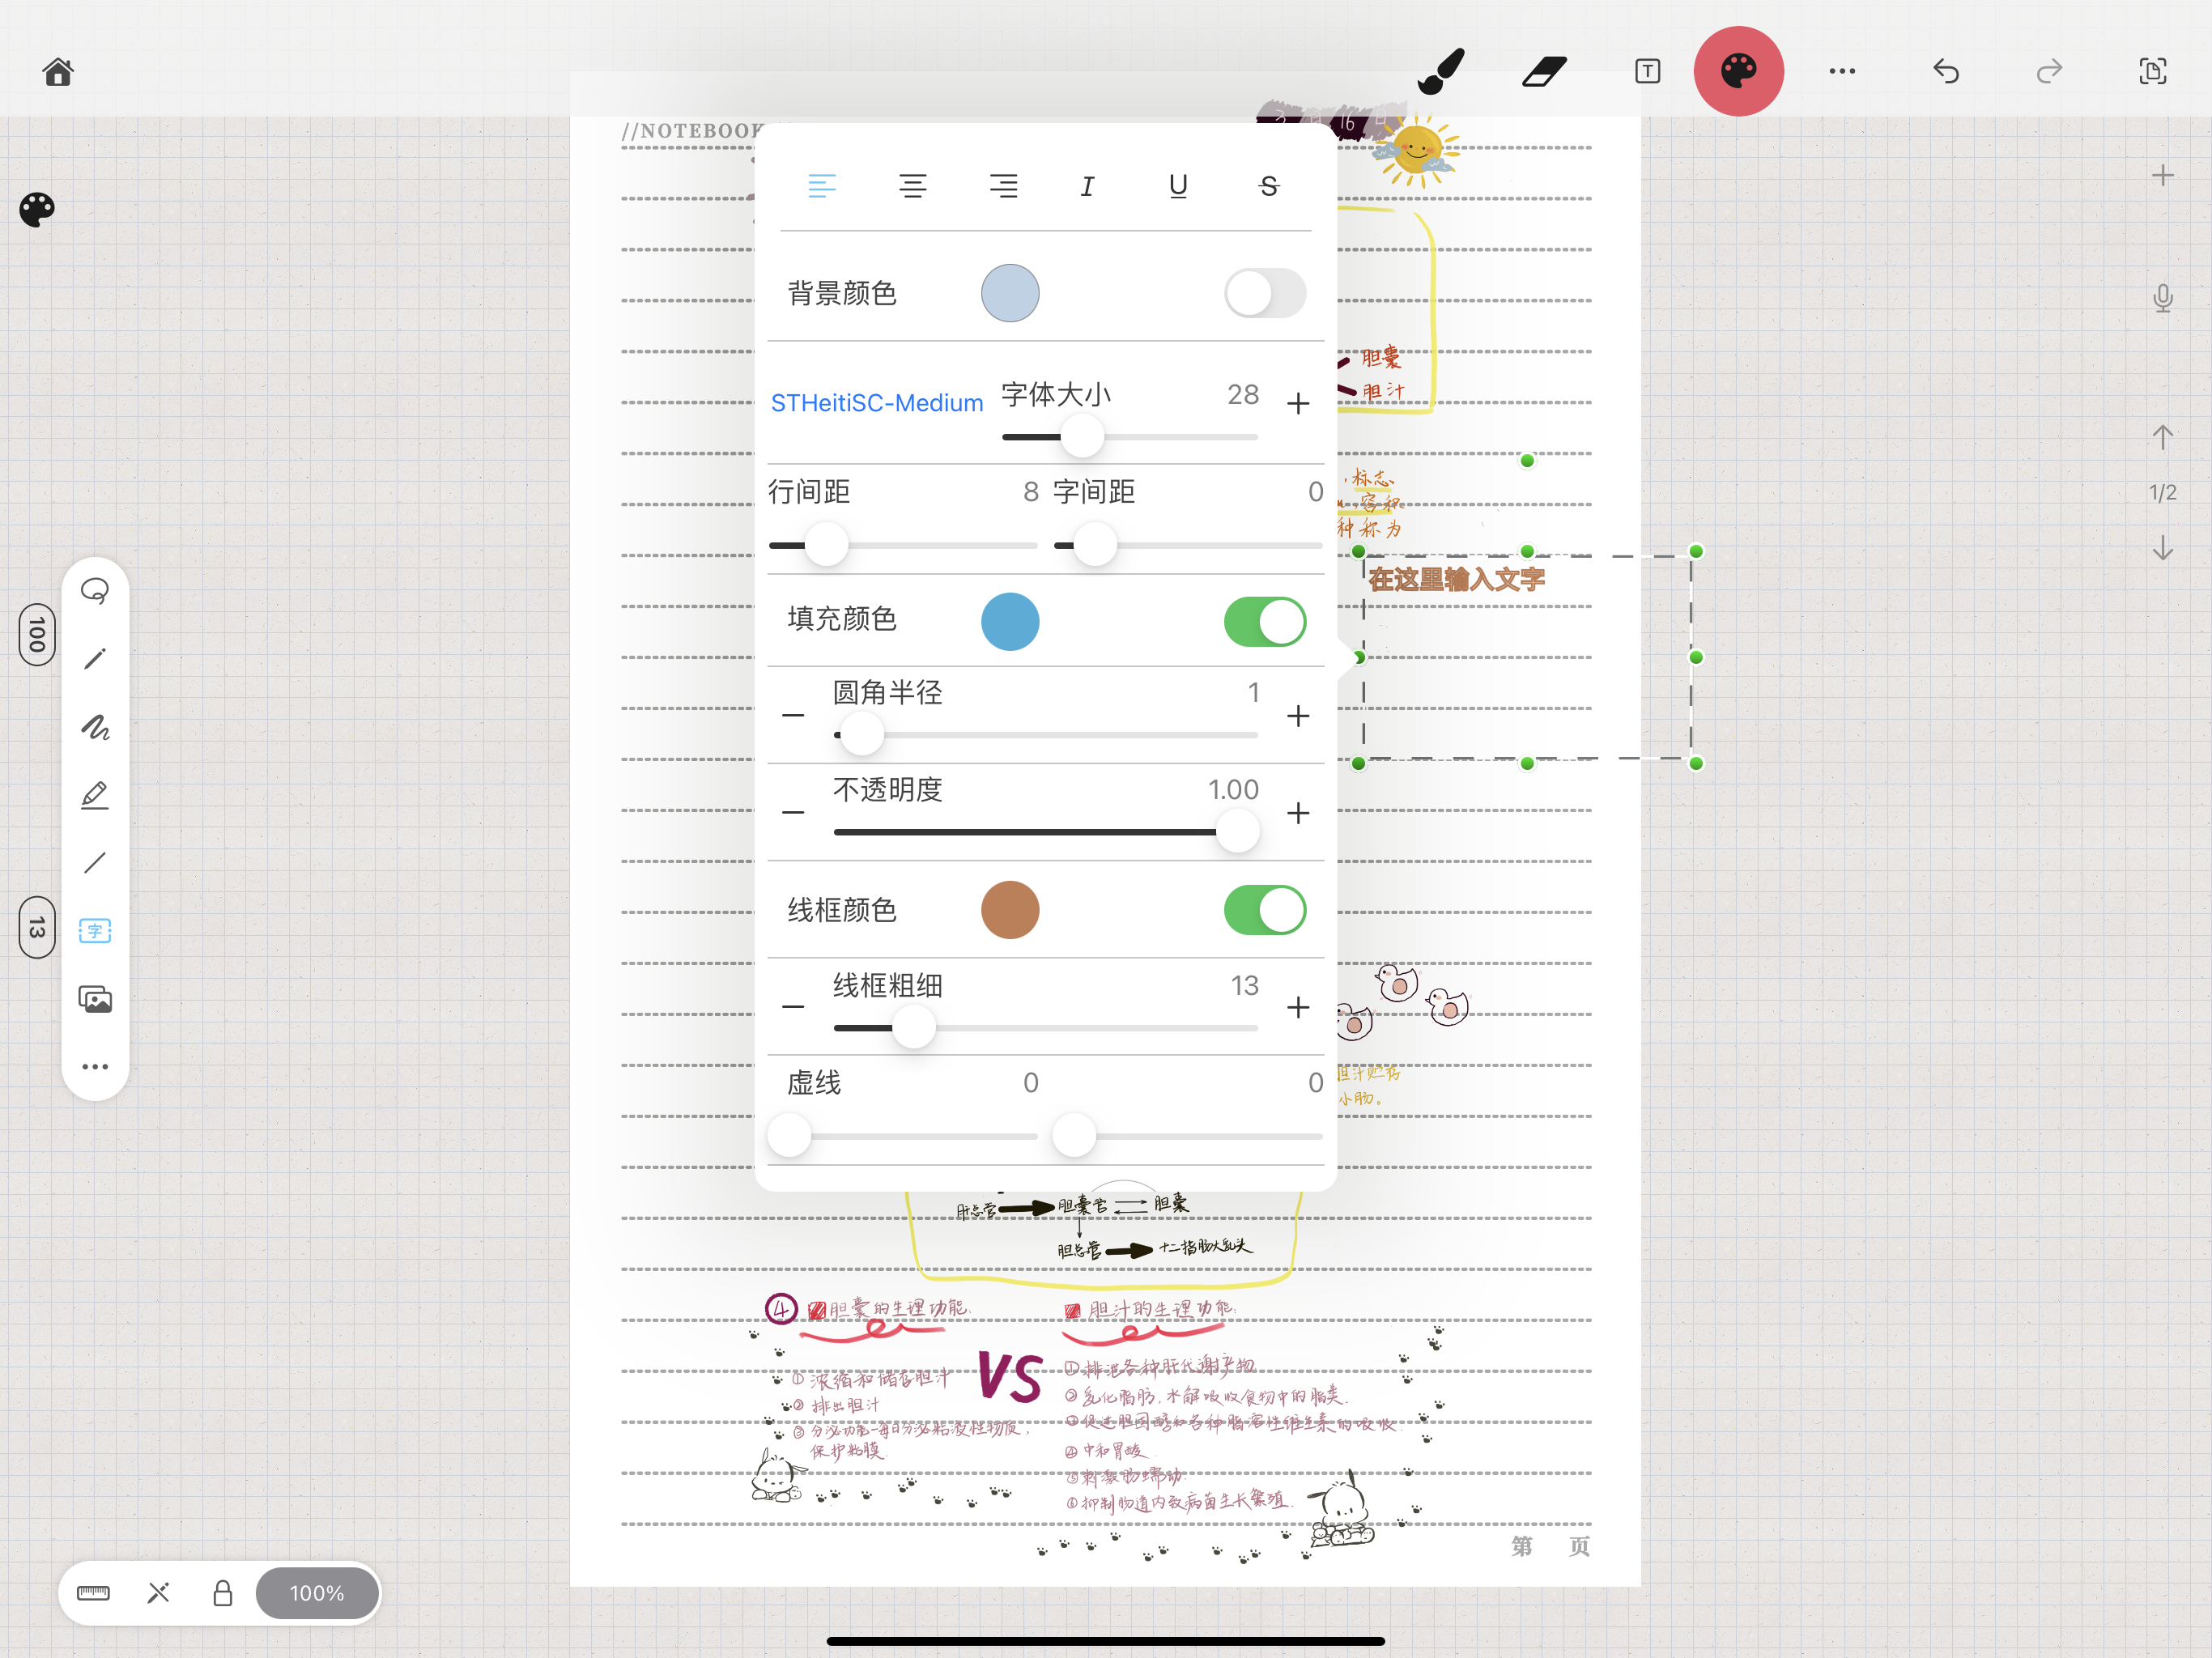Apply center text alignment
The width and height of the screenshot is (2212, 1658).
pos(912,186)
